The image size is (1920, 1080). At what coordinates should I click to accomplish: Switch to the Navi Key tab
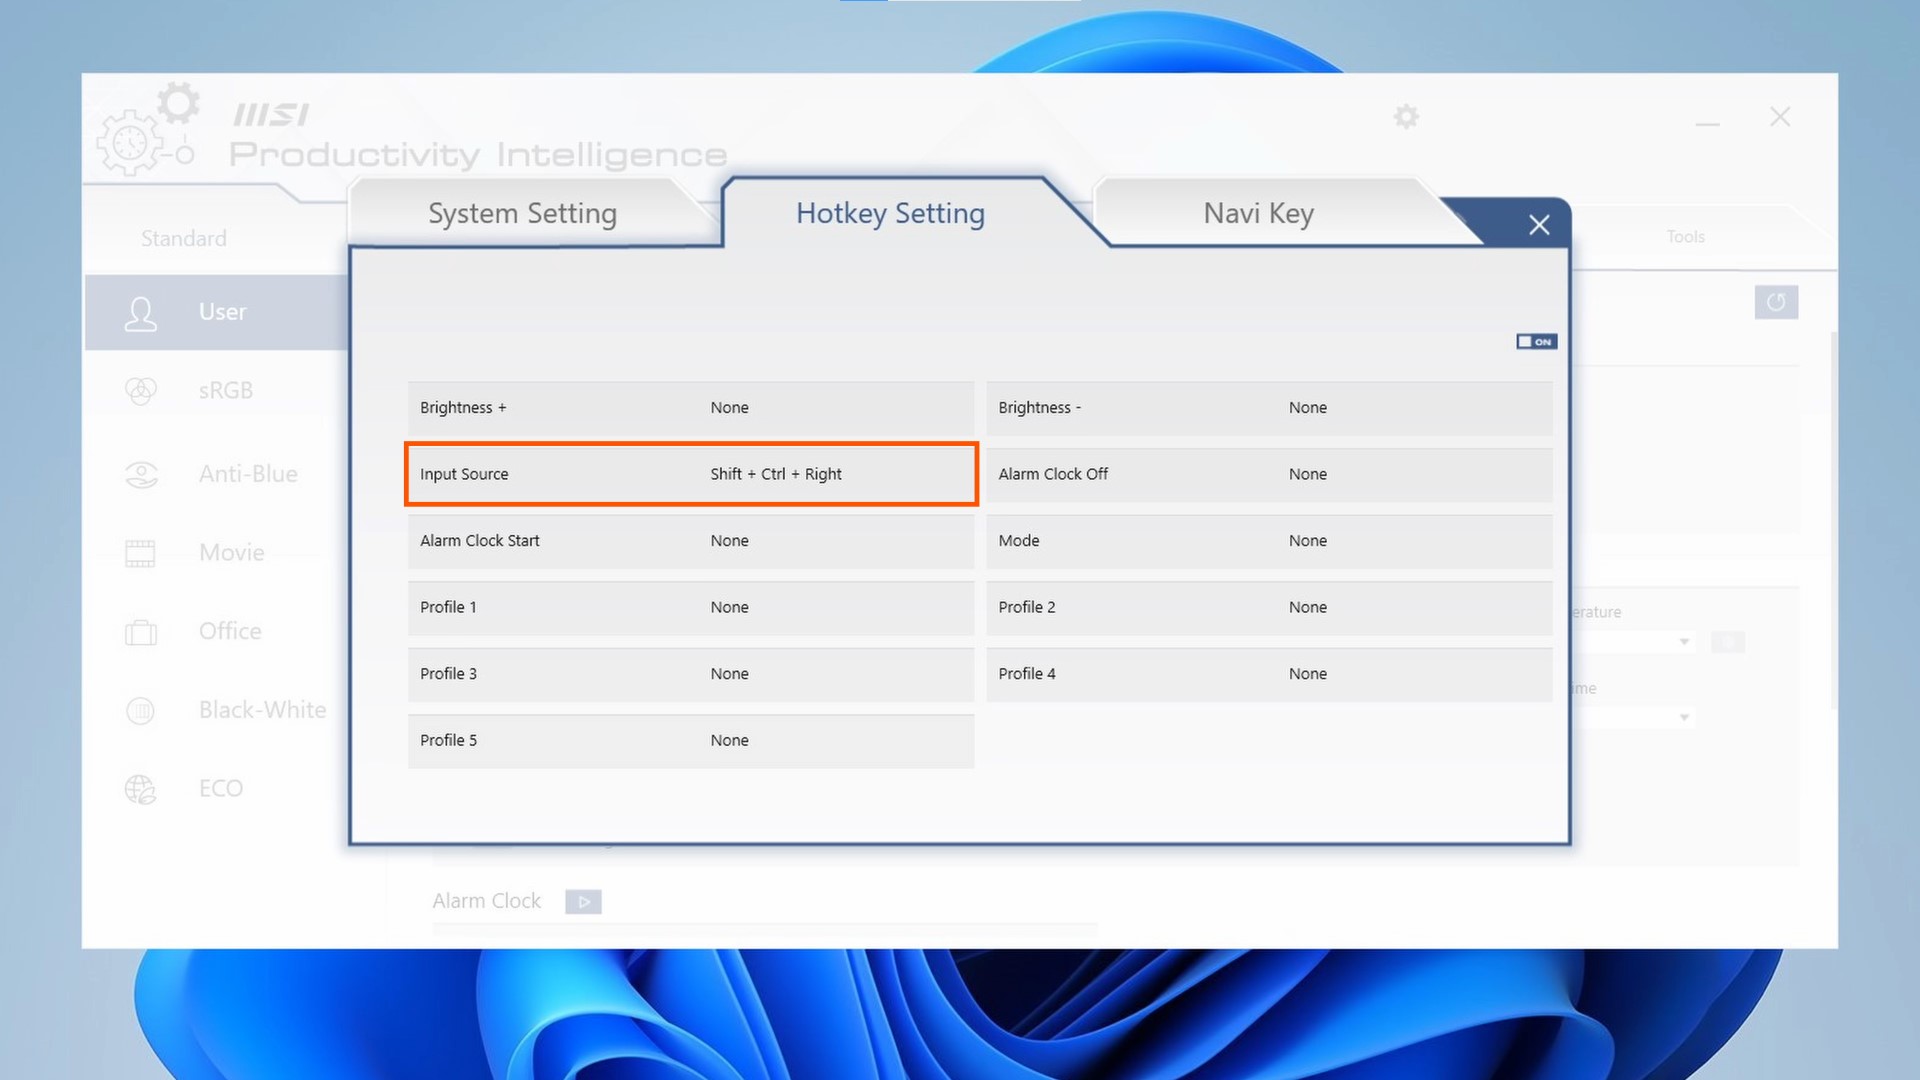coord(1258,213)
